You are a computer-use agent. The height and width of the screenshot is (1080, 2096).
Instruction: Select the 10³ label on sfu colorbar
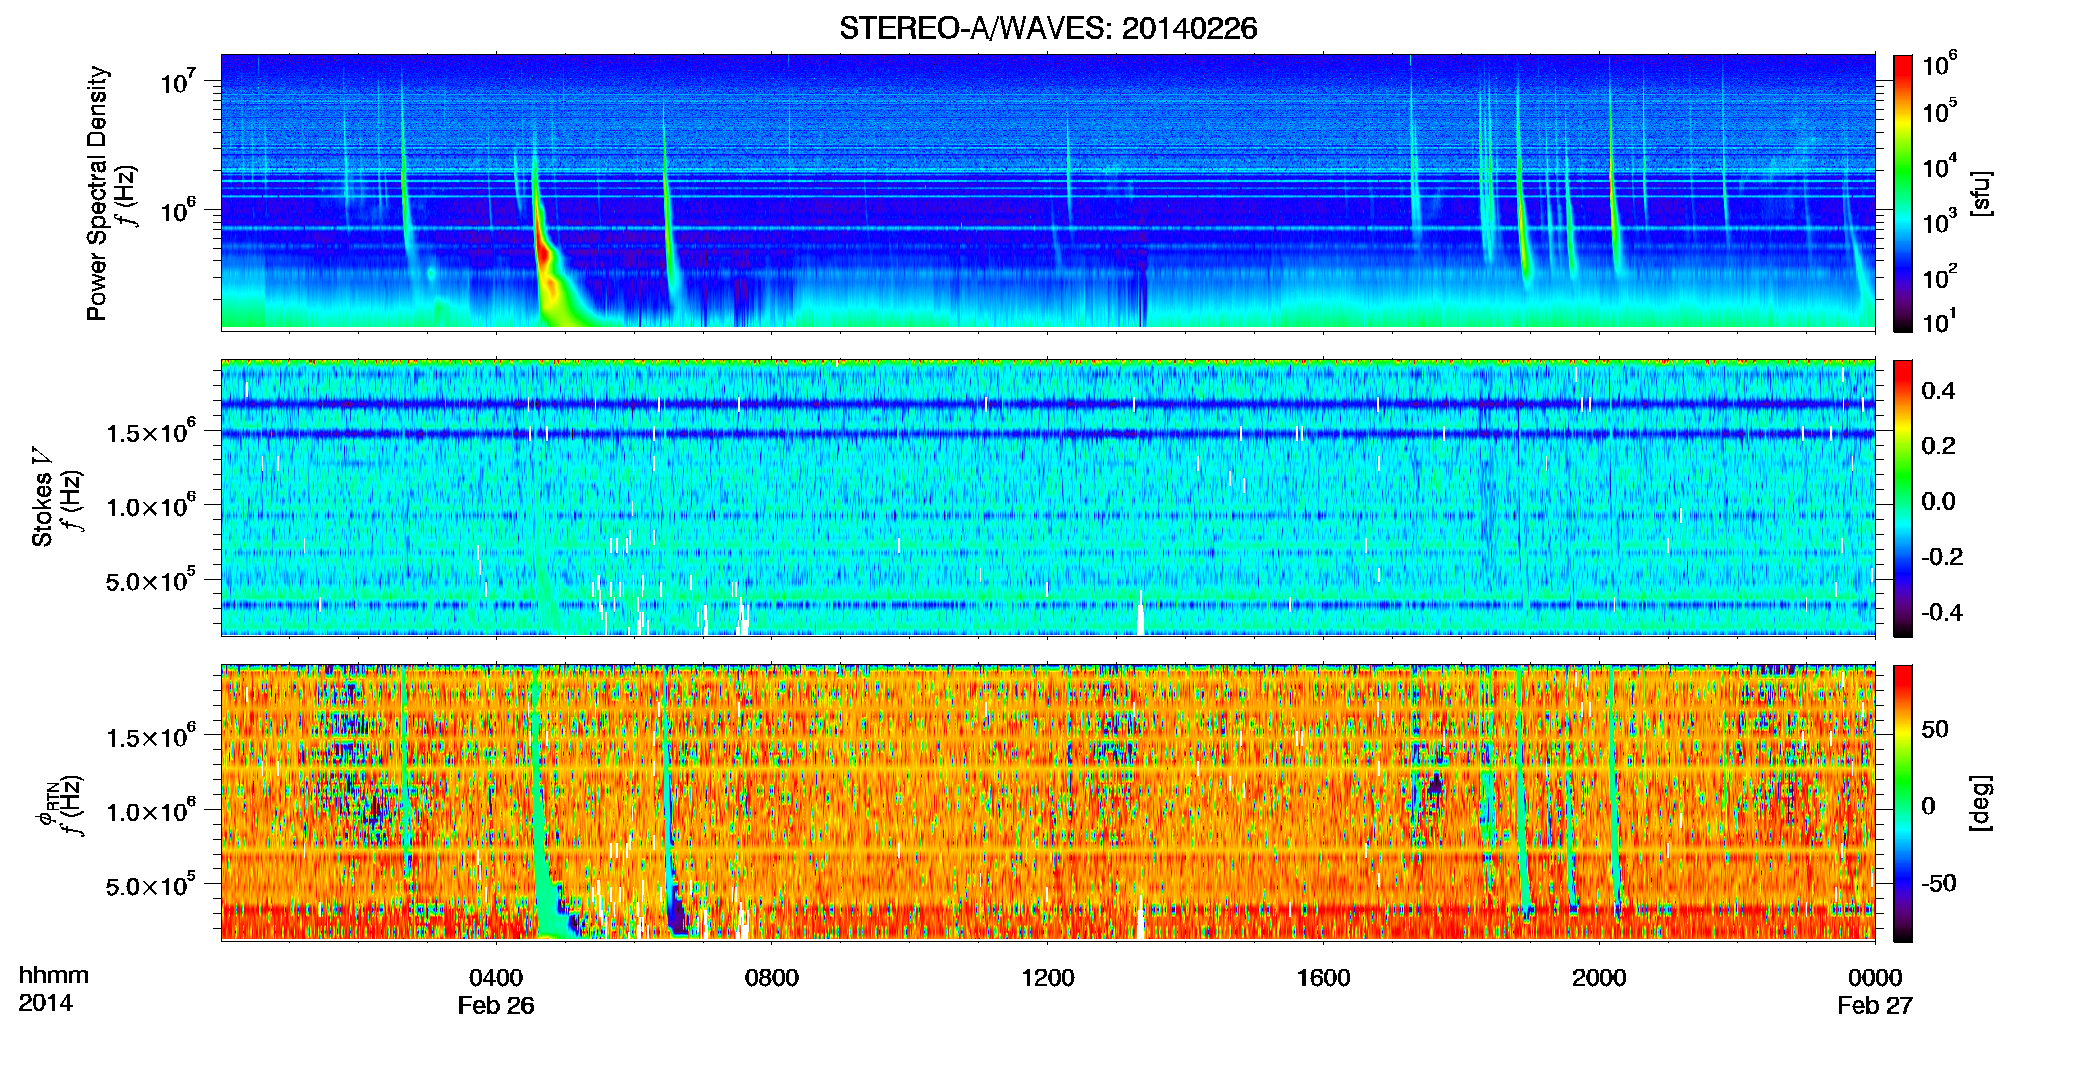[x=1940, y=221]
